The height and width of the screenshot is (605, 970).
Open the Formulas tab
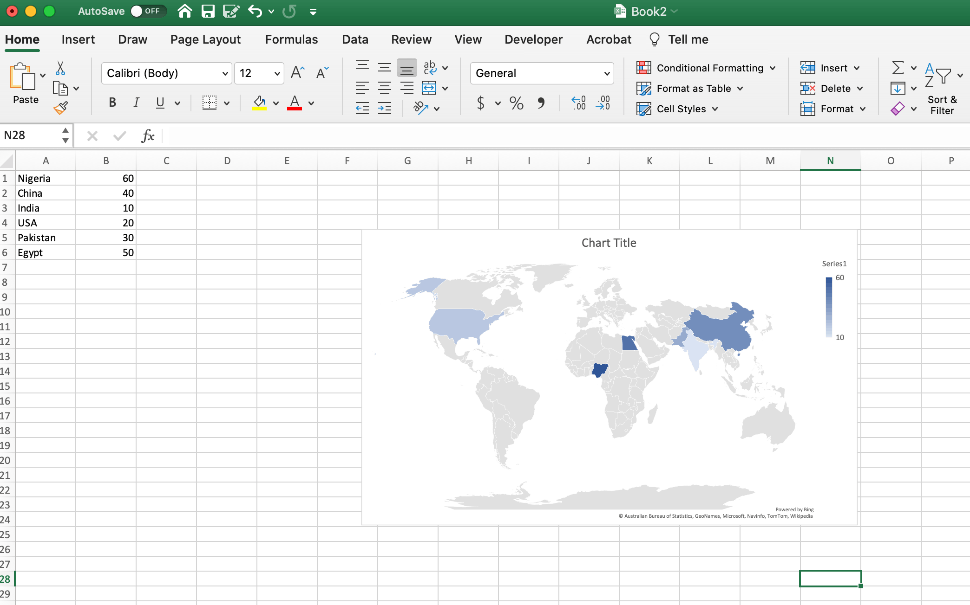(x=291, y=40)
